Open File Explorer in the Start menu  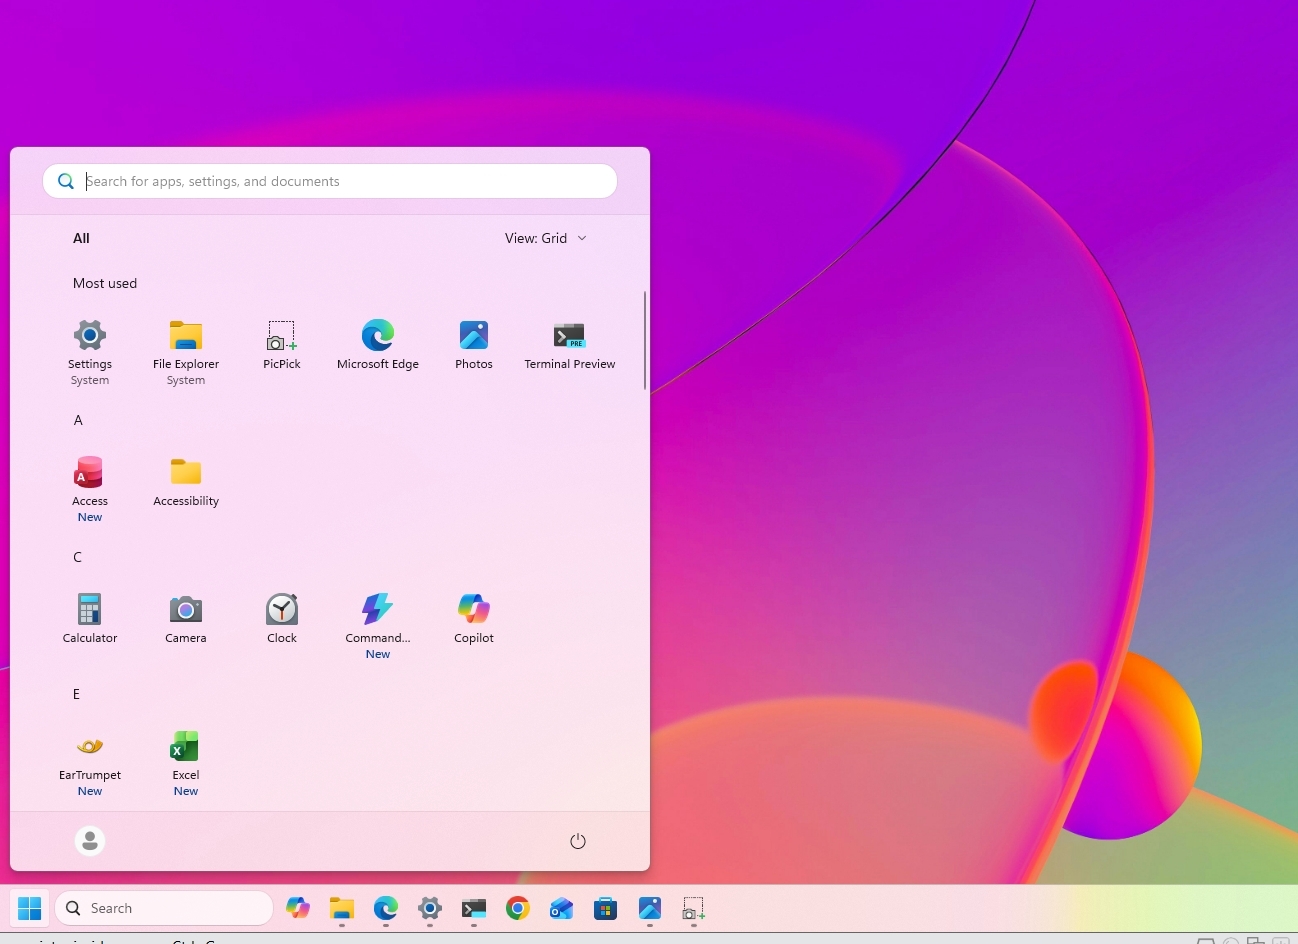click(x=186, y=352)
